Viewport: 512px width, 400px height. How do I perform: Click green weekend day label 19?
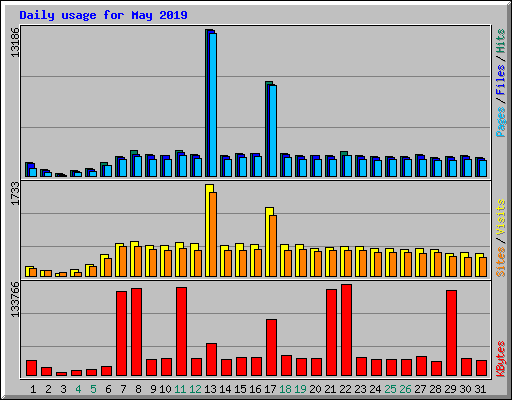click(x=300, y=389)
